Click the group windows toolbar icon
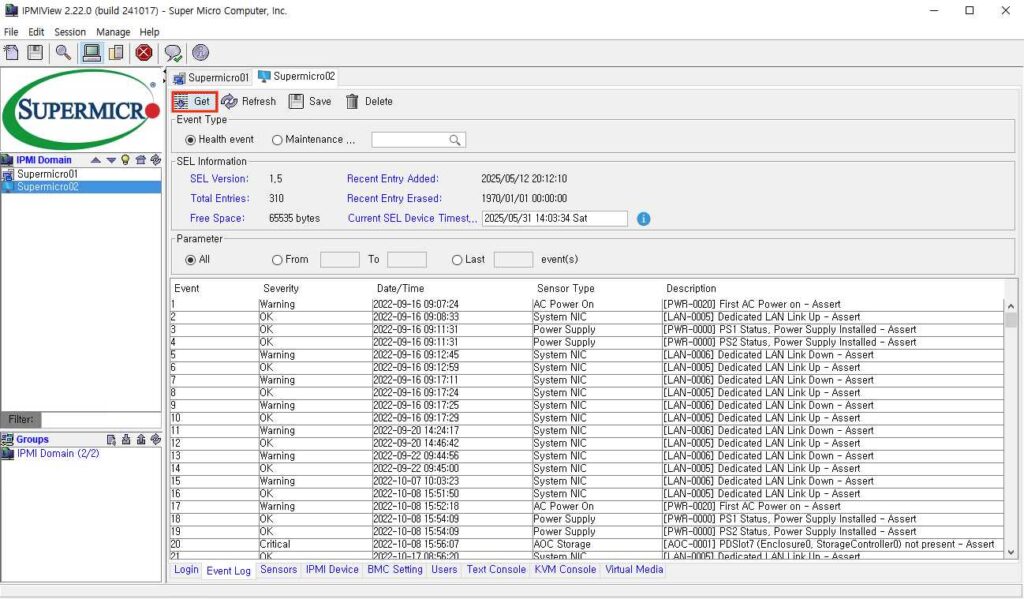 coord(116,52)
